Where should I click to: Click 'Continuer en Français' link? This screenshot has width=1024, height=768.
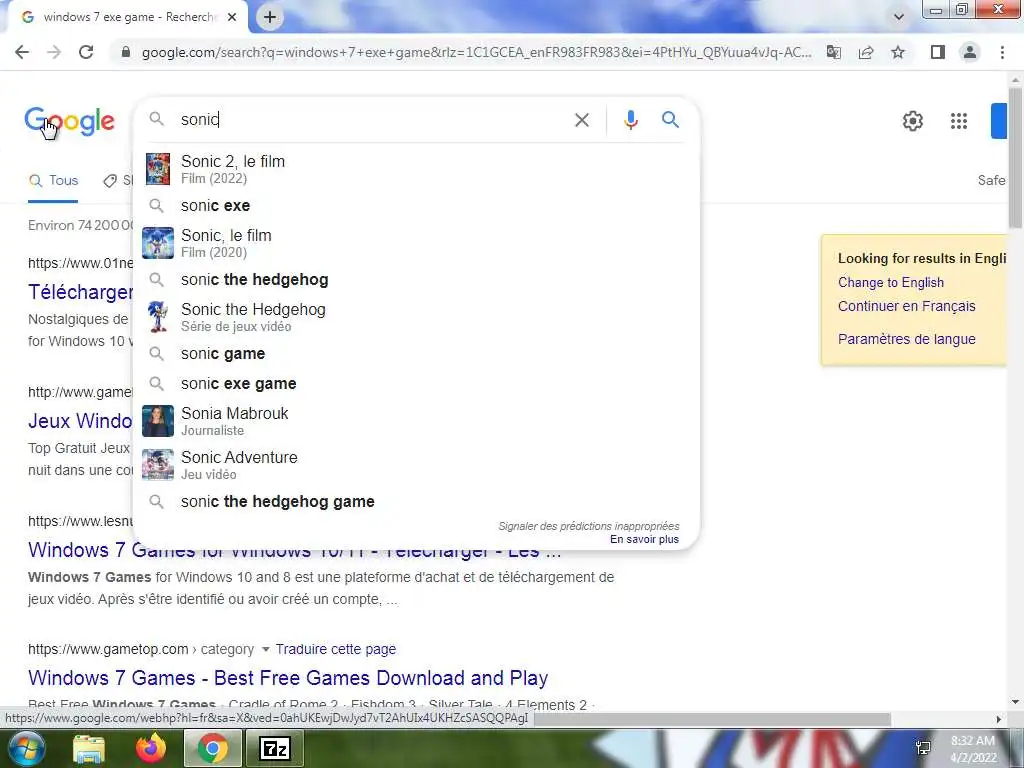[x=906, y=306]
